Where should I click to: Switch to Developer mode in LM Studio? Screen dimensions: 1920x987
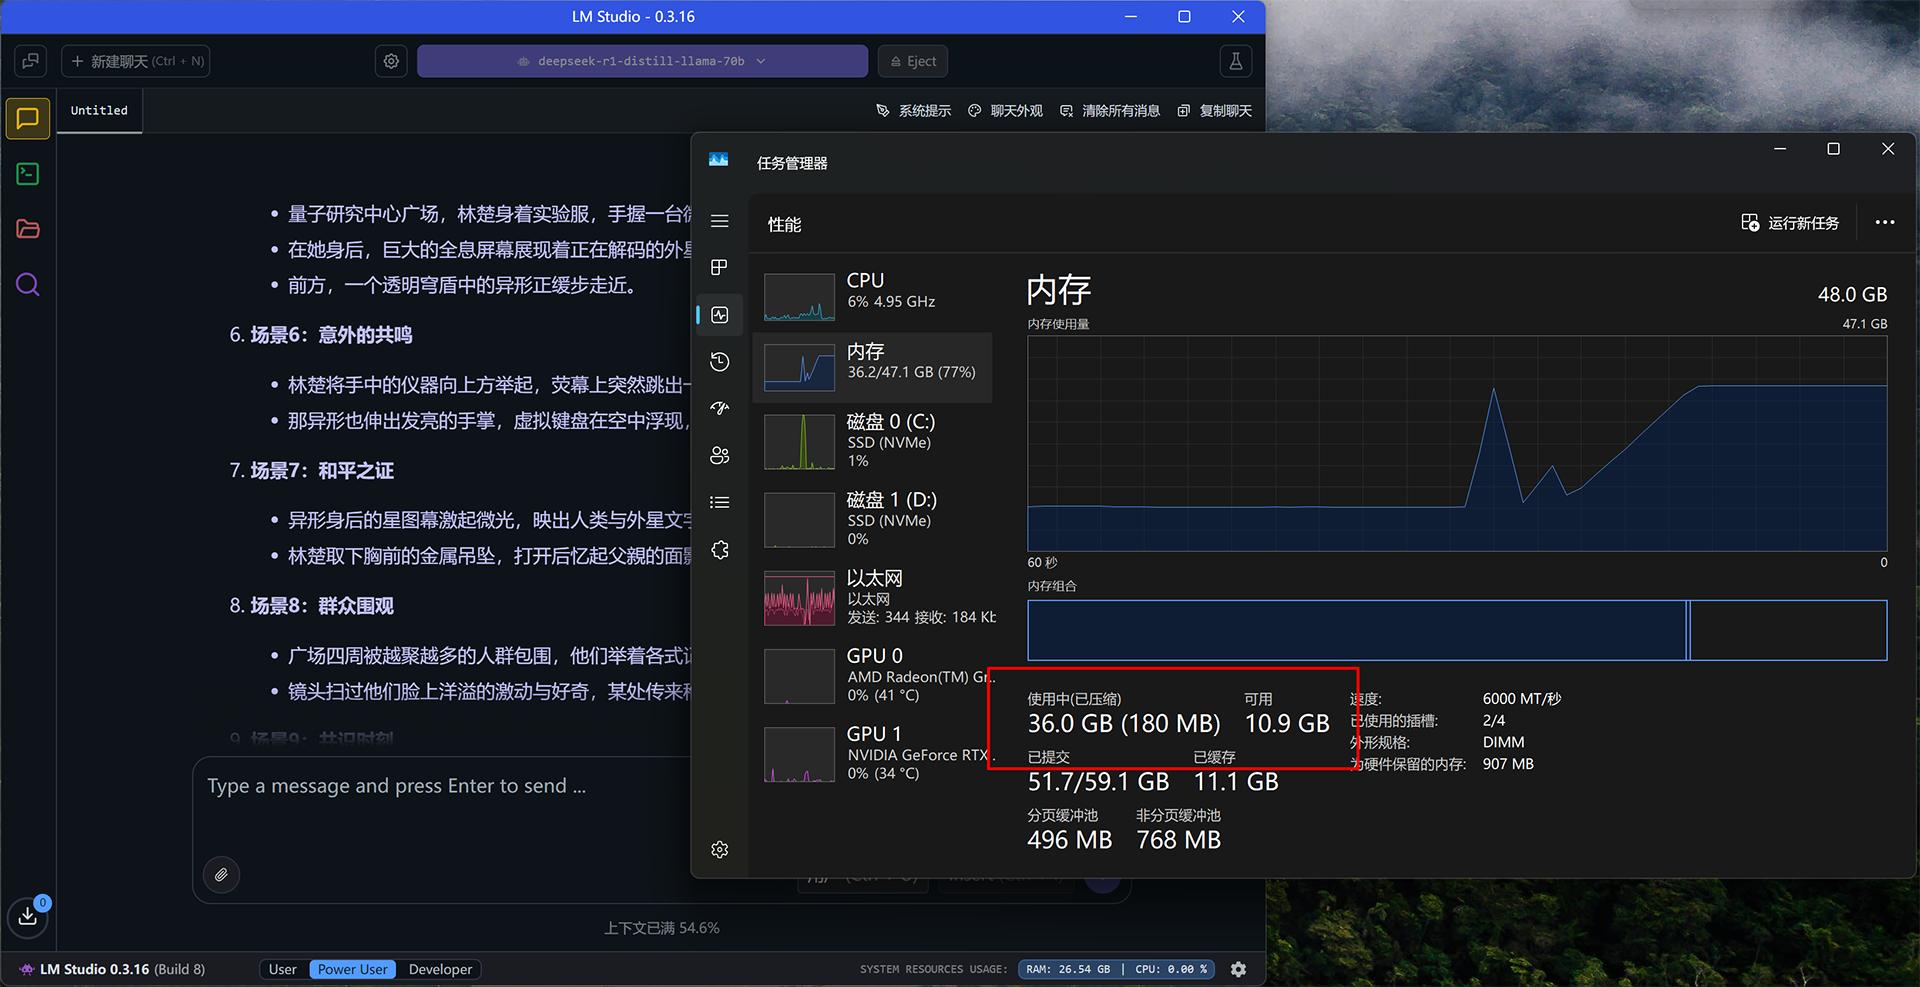(440, 969)
